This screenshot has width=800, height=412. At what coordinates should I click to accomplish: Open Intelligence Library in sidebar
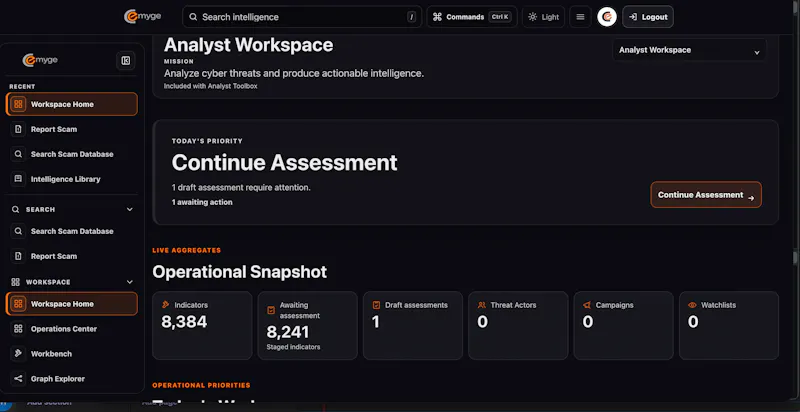[x=72, y=179]
